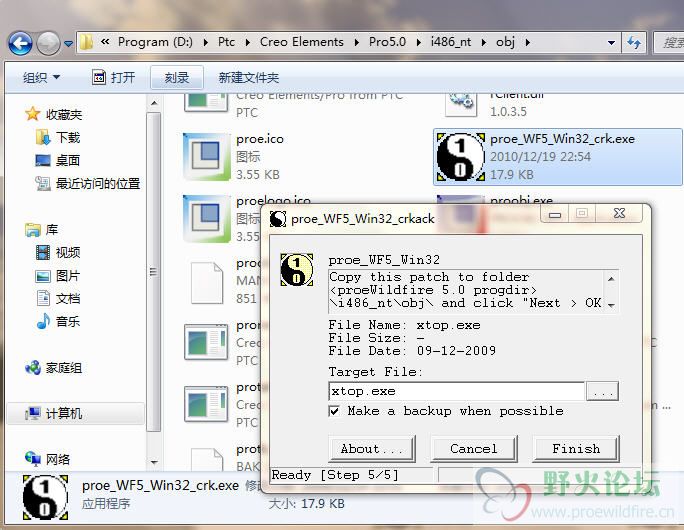
Task: Close the proe_WF5_Win32_crkack dialog
Action: pos(620,214)
